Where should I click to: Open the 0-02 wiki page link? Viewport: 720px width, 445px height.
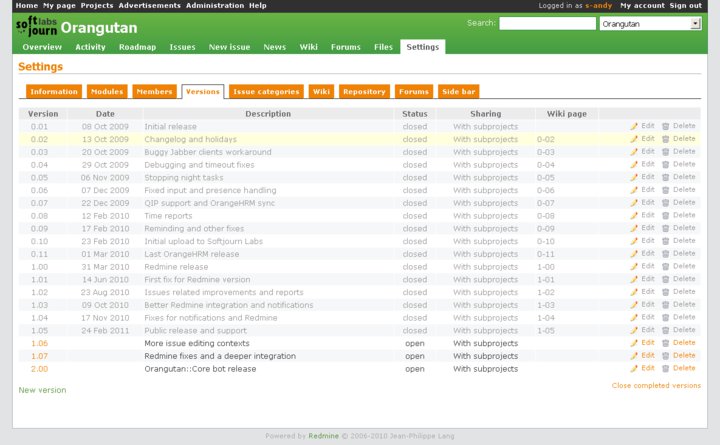click(546, 139)
